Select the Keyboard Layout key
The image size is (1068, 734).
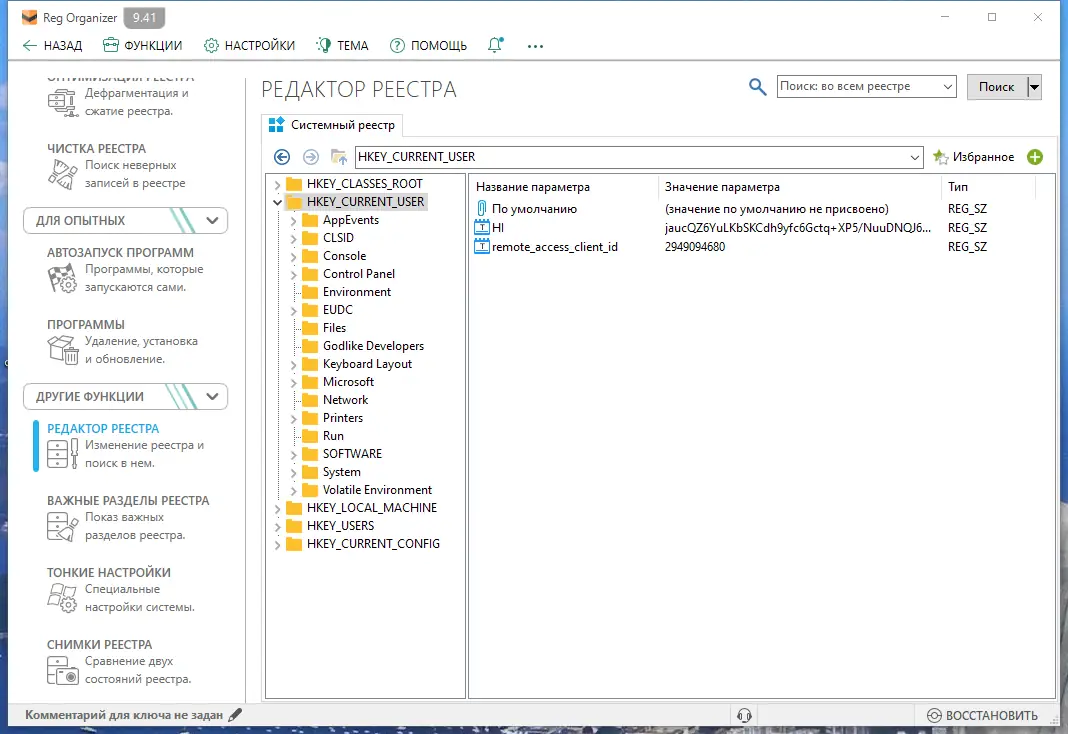coord(367,364)
